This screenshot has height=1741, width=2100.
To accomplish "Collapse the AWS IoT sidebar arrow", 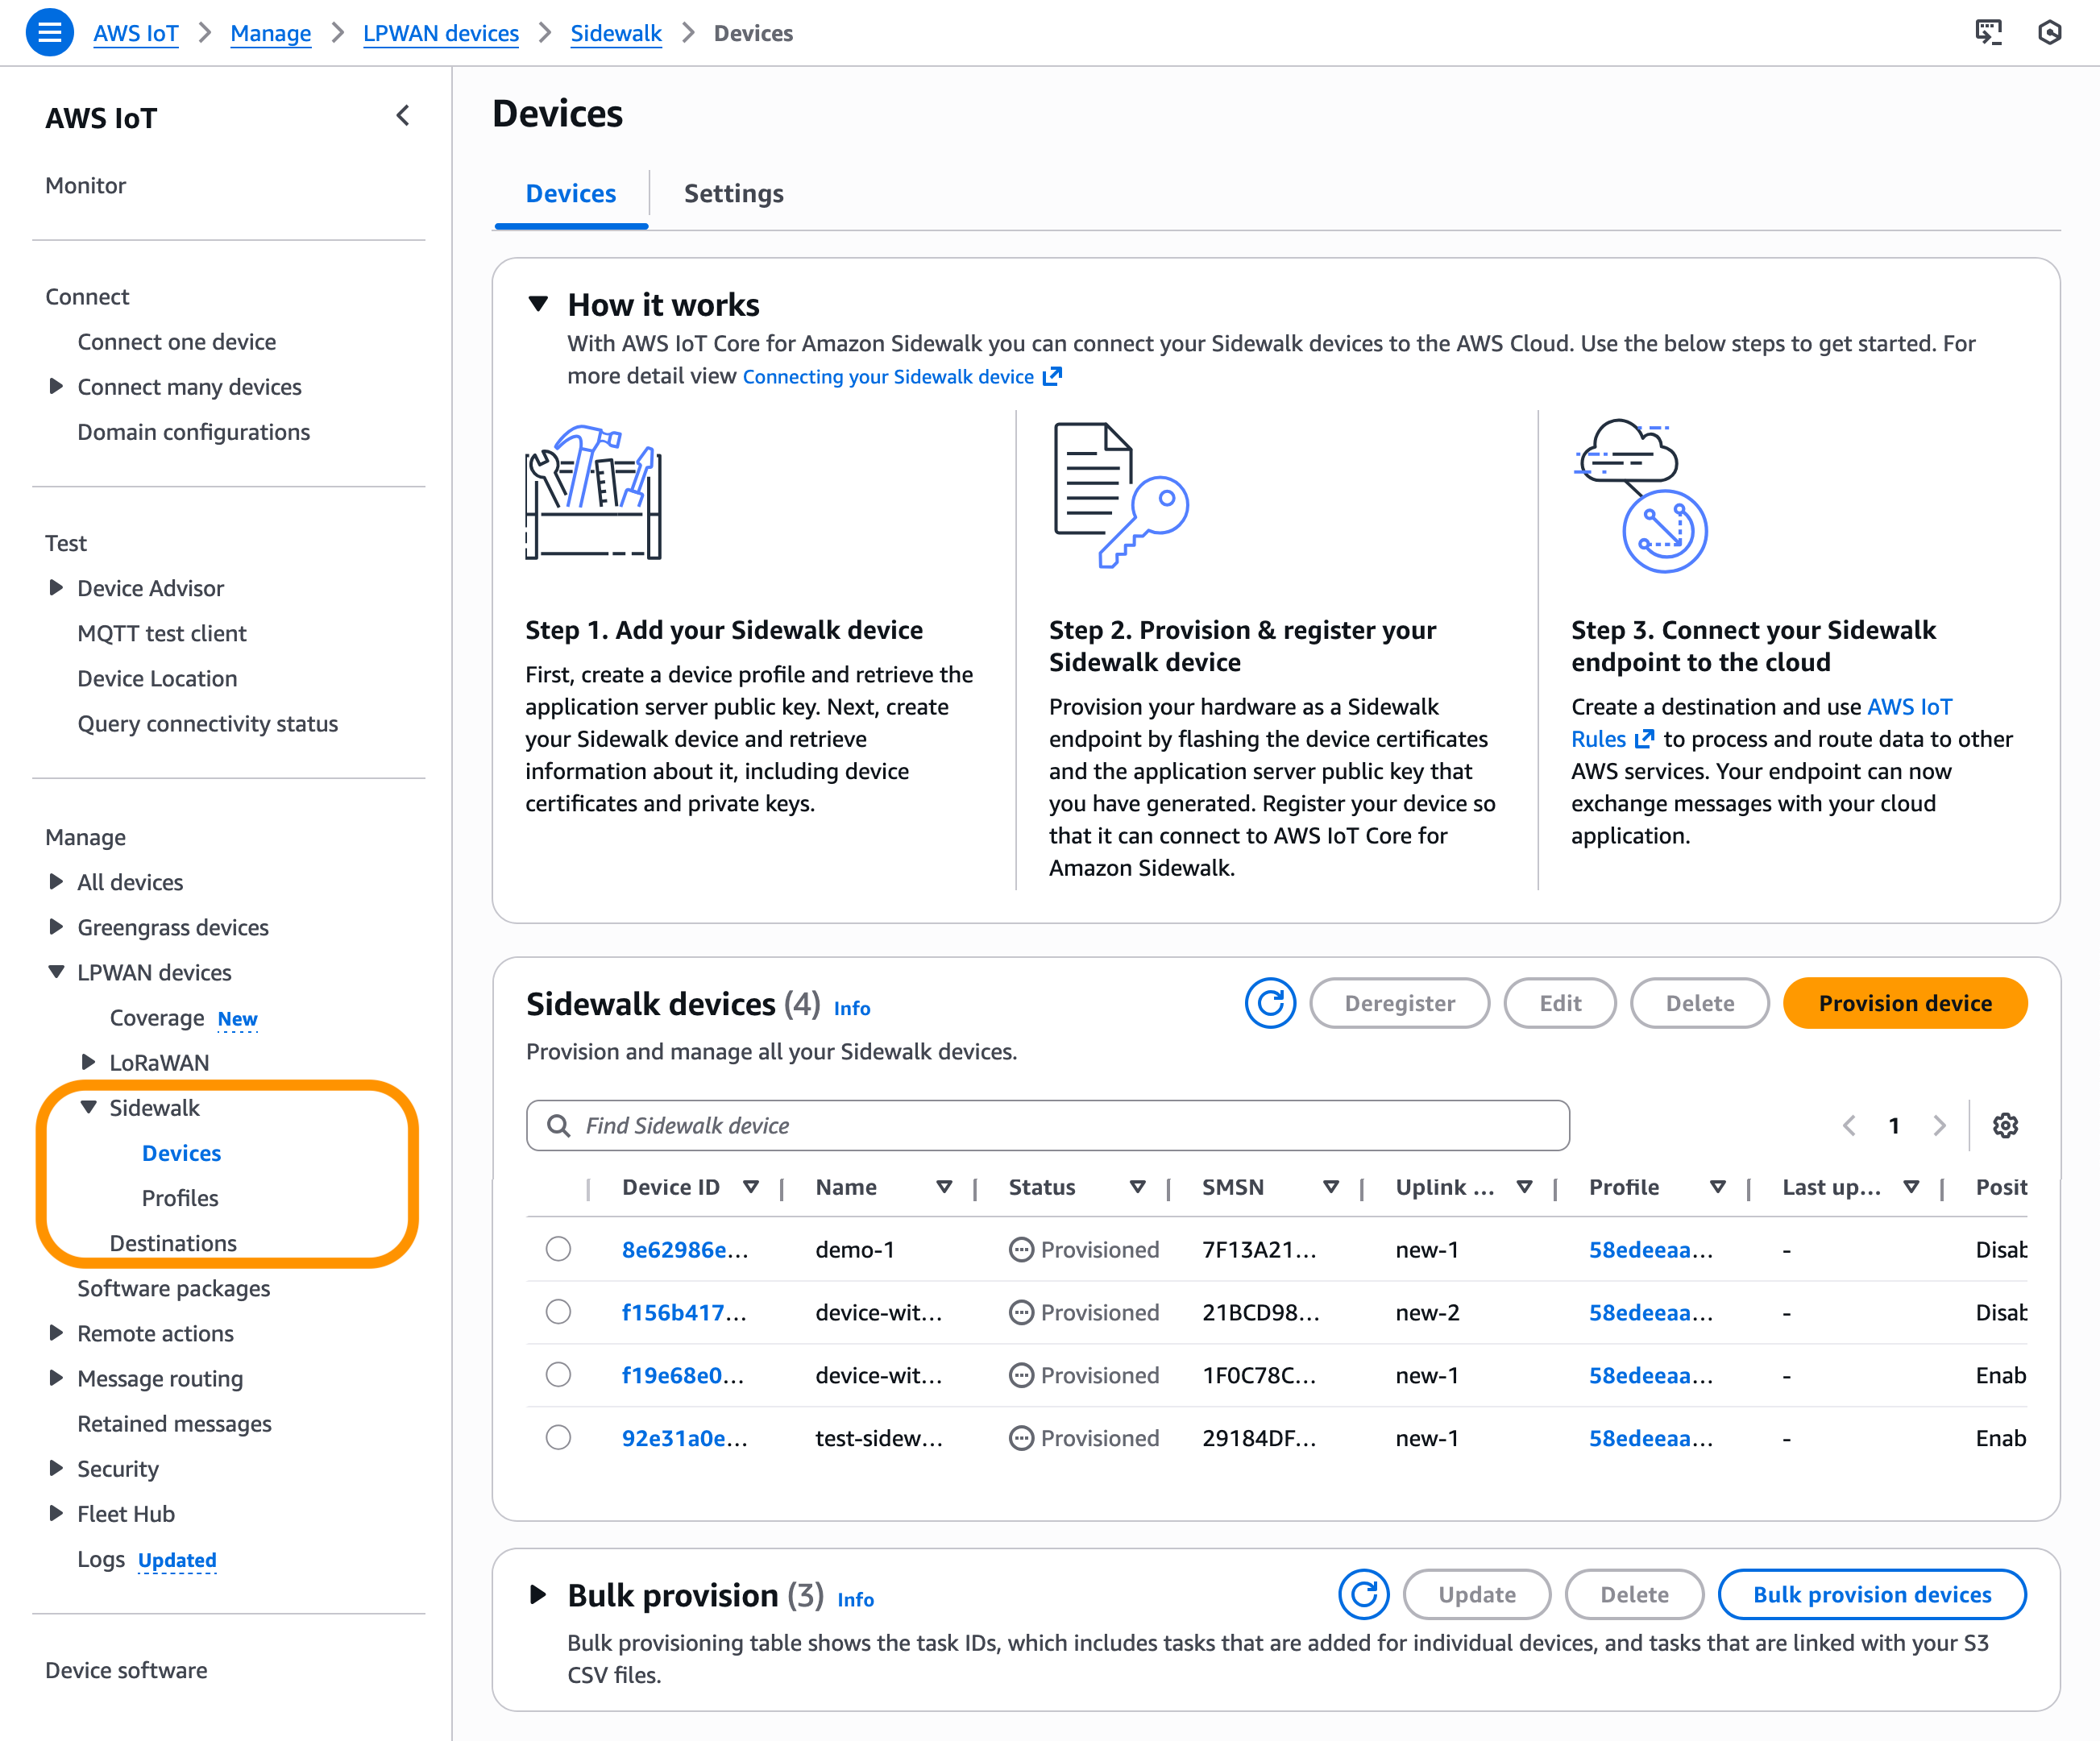I will [403, 116].
